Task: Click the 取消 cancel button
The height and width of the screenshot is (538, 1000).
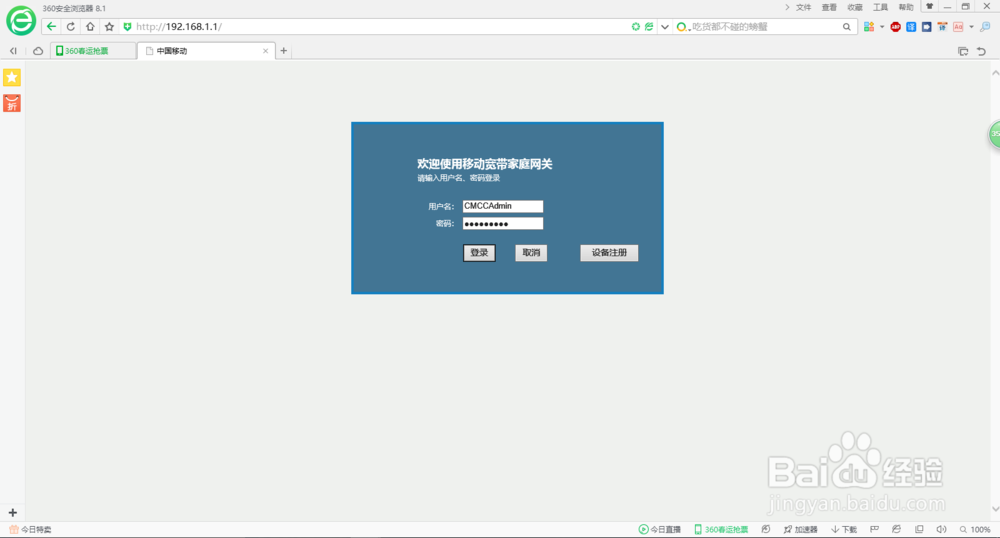Action: point(531,252)
